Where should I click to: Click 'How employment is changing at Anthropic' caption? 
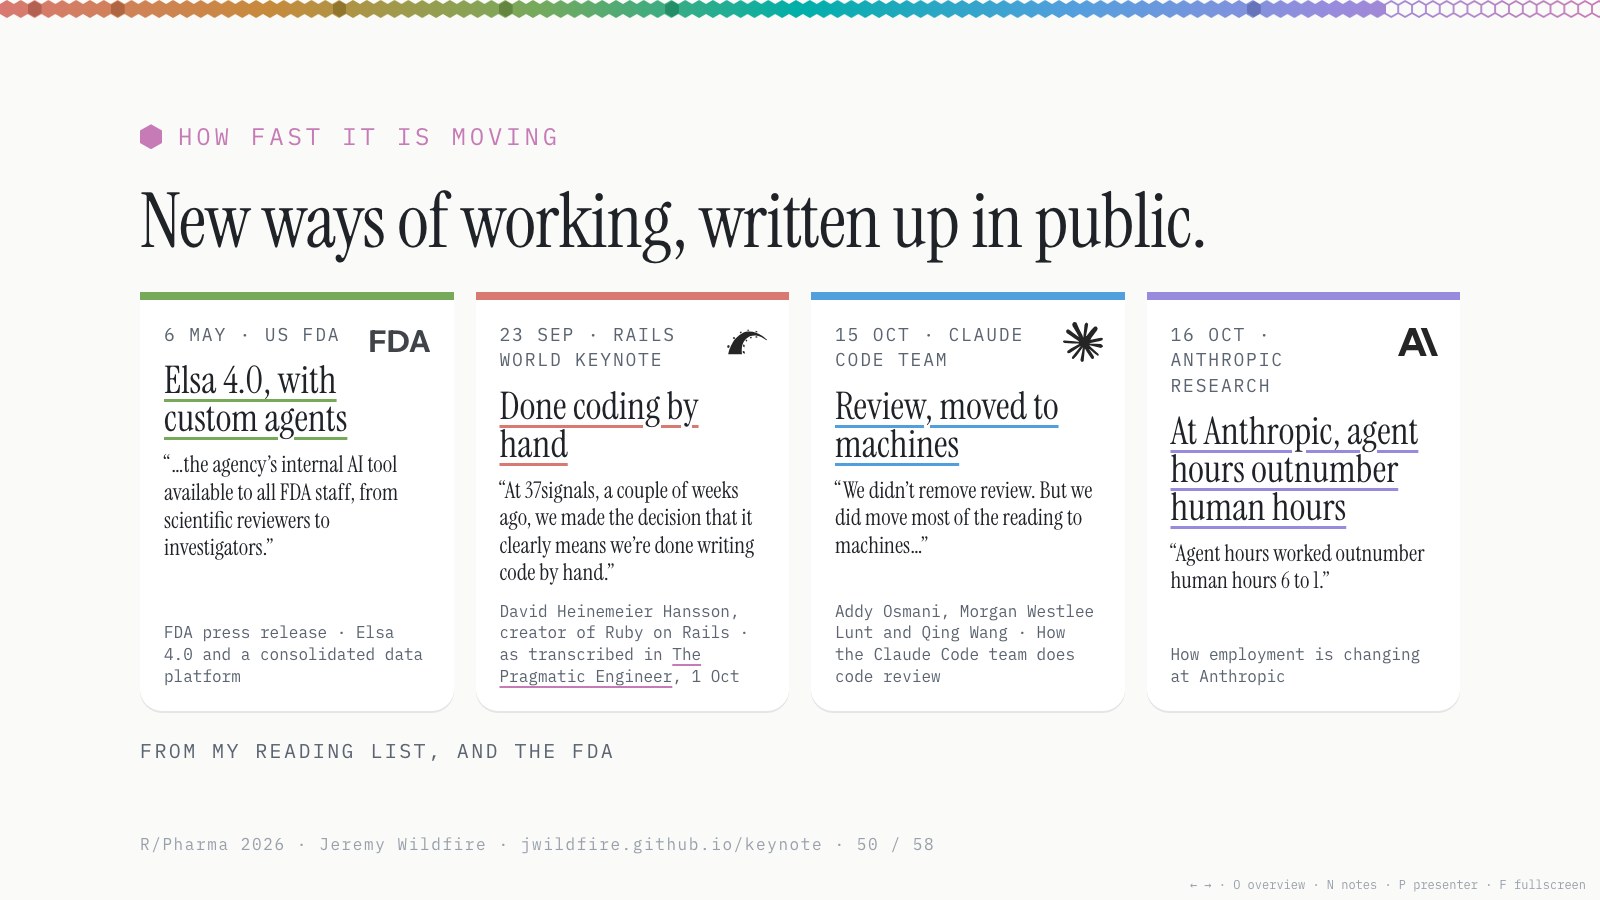[1295, 665]
